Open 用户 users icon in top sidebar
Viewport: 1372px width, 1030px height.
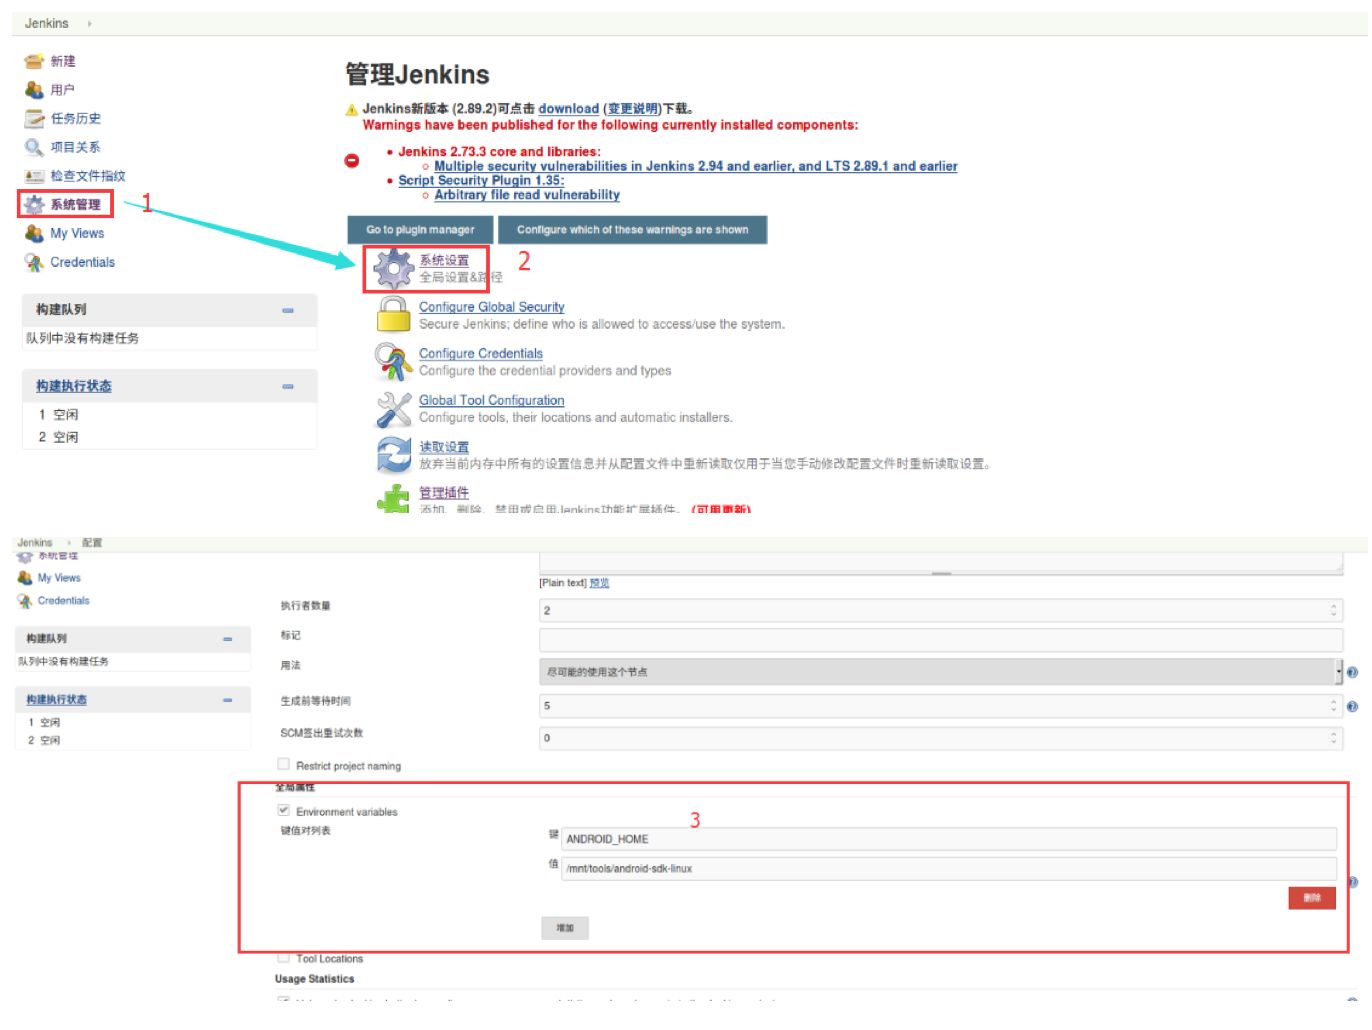(34, 90)
